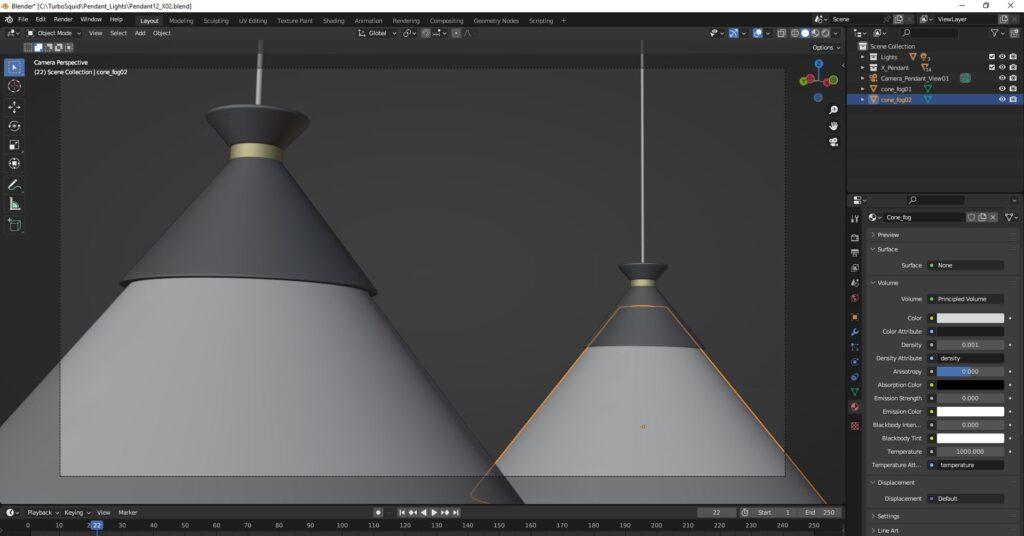Open the Material properties tab
The height and width of the screenshot is (536, 1024).
click(x=854, y=407)
